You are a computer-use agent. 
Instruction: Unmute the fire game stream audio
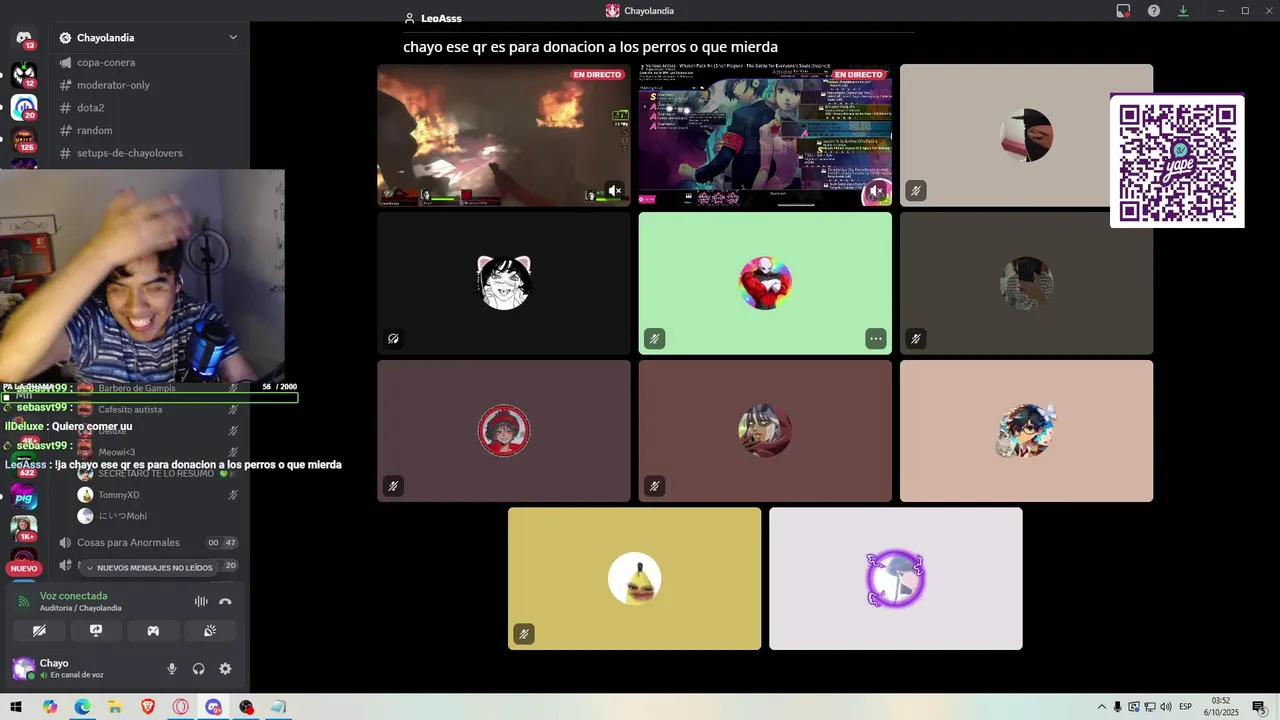click(615, 191)
